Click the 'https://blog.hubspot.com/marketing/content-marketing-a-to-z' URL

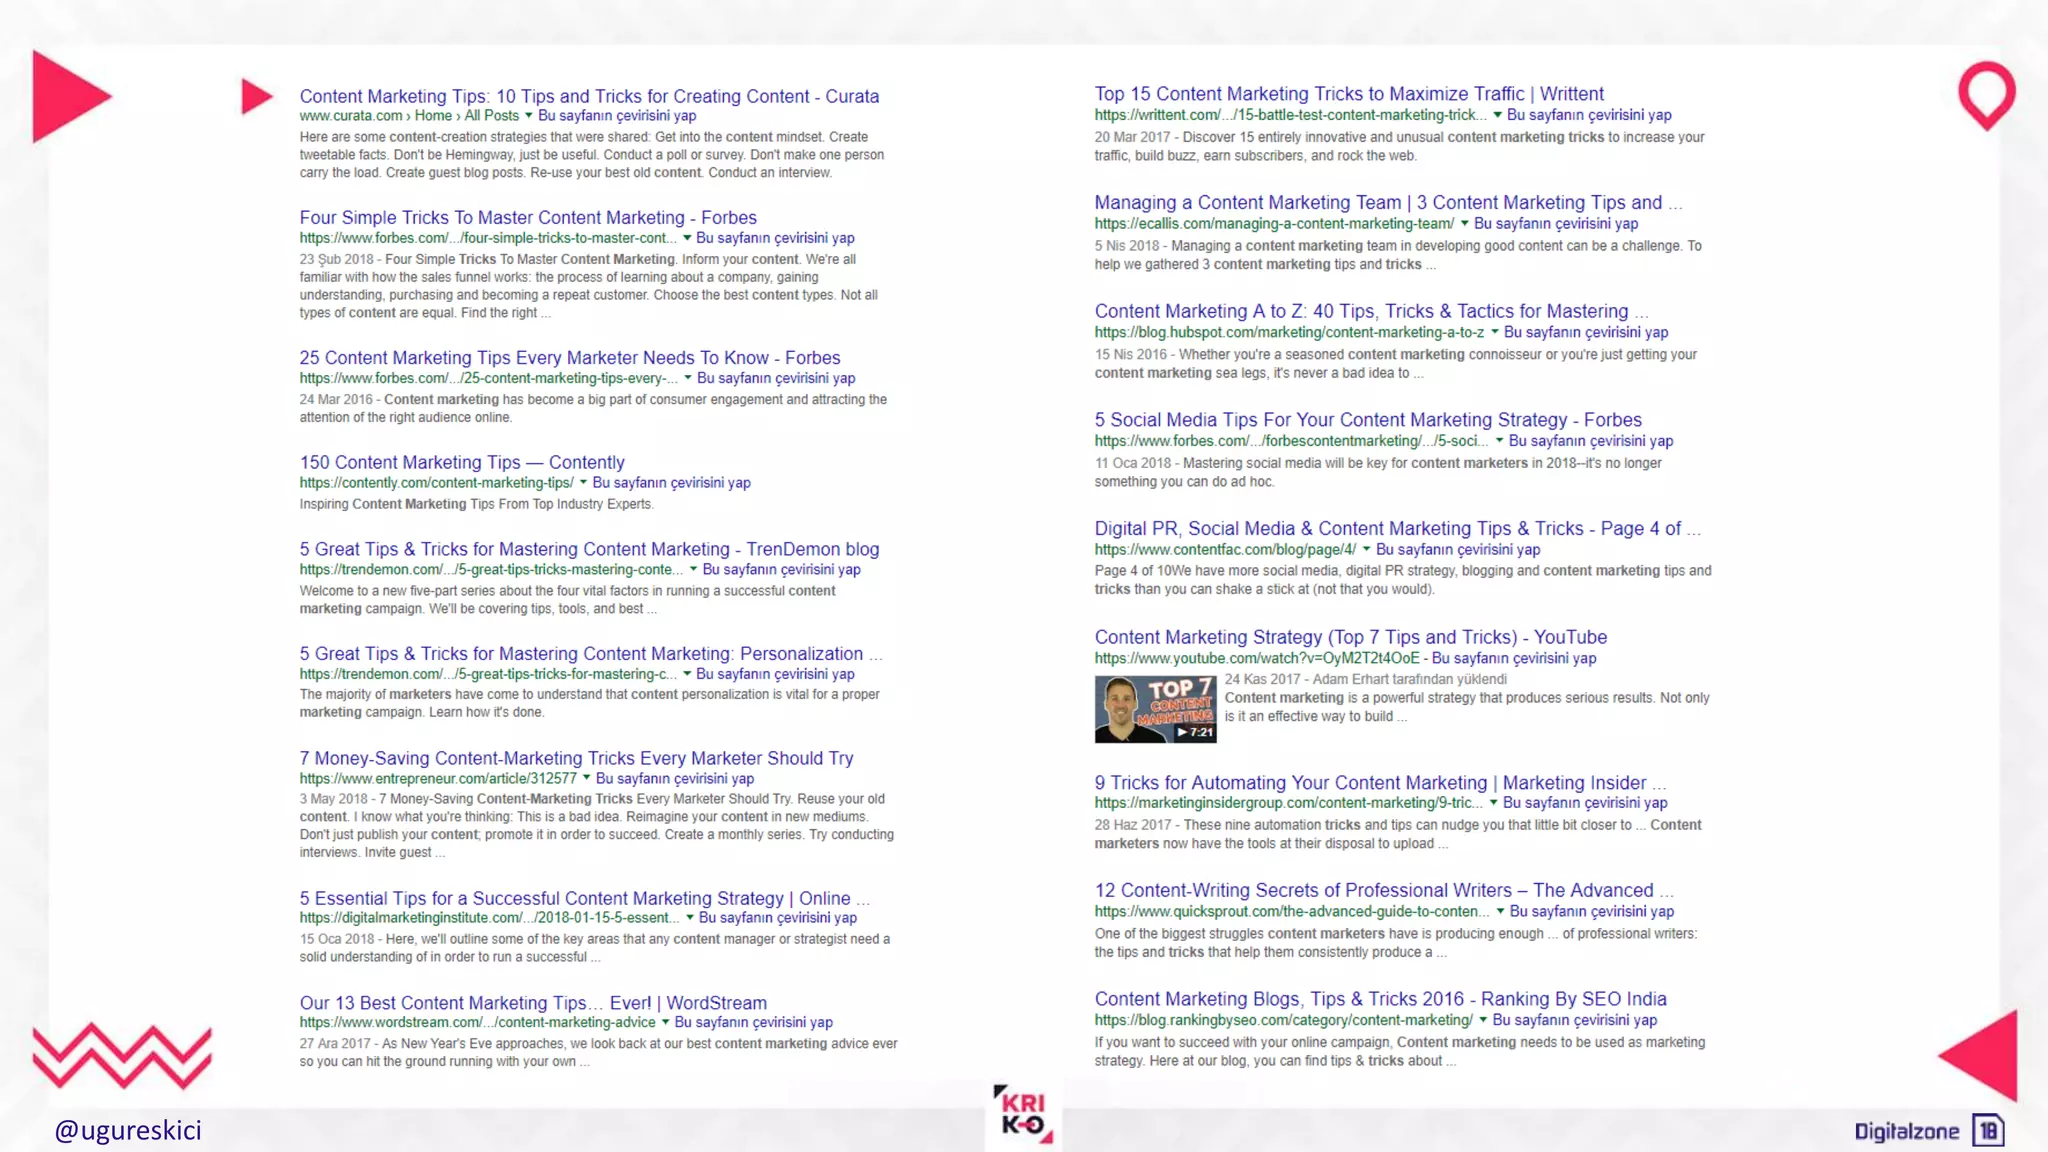coord(1289,332)
